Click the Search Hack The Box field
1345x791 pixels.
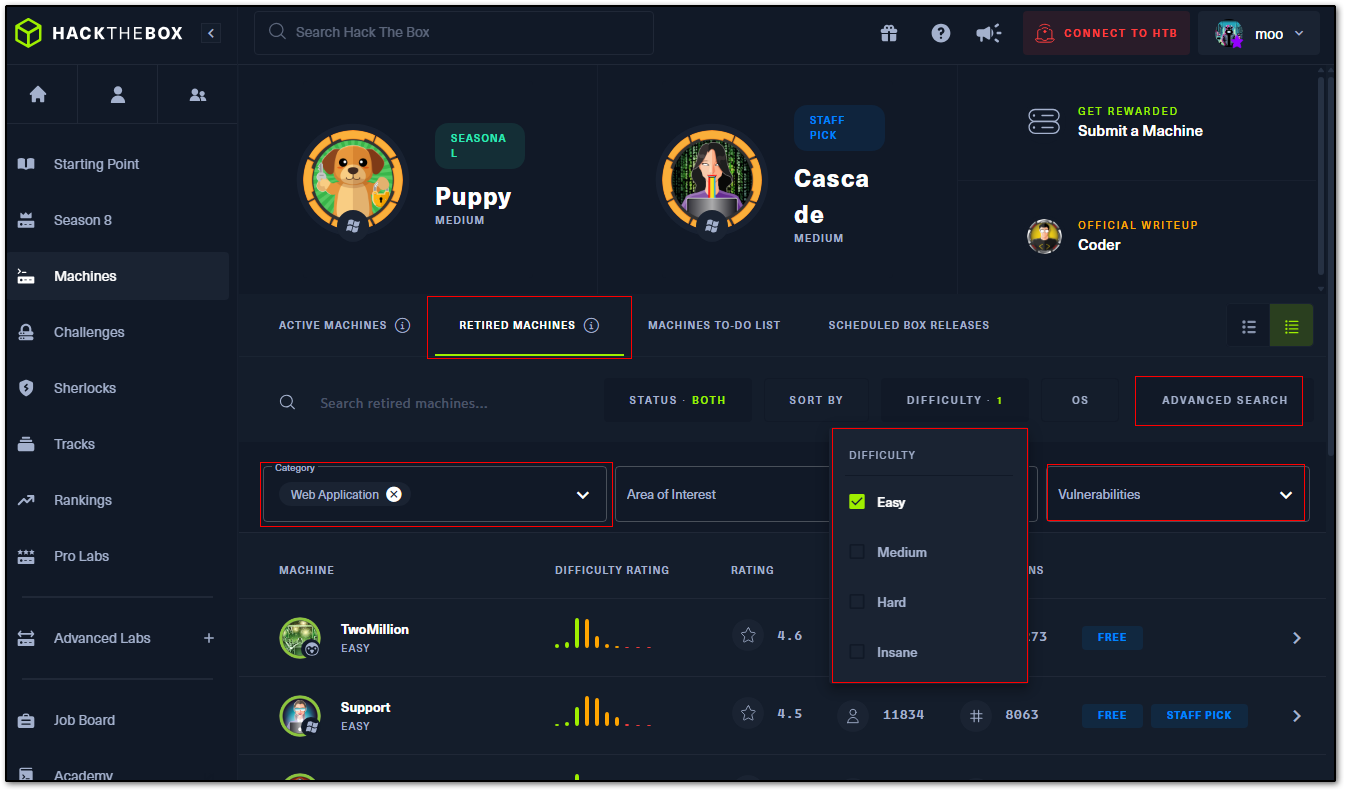[x=454, y=33]
